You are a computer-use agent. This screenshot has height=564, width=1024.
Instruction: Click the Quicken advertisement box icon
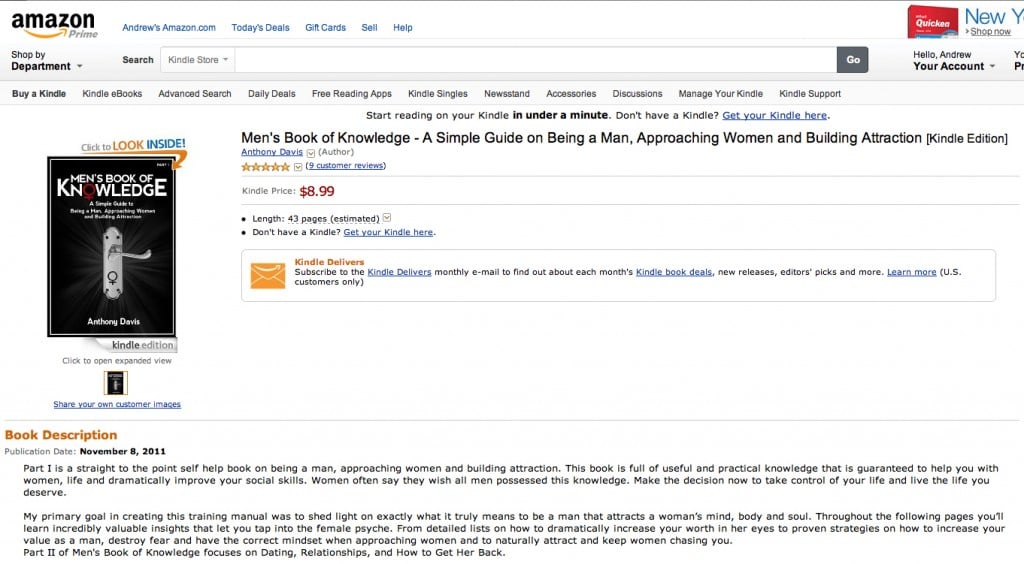coord(933,22)
